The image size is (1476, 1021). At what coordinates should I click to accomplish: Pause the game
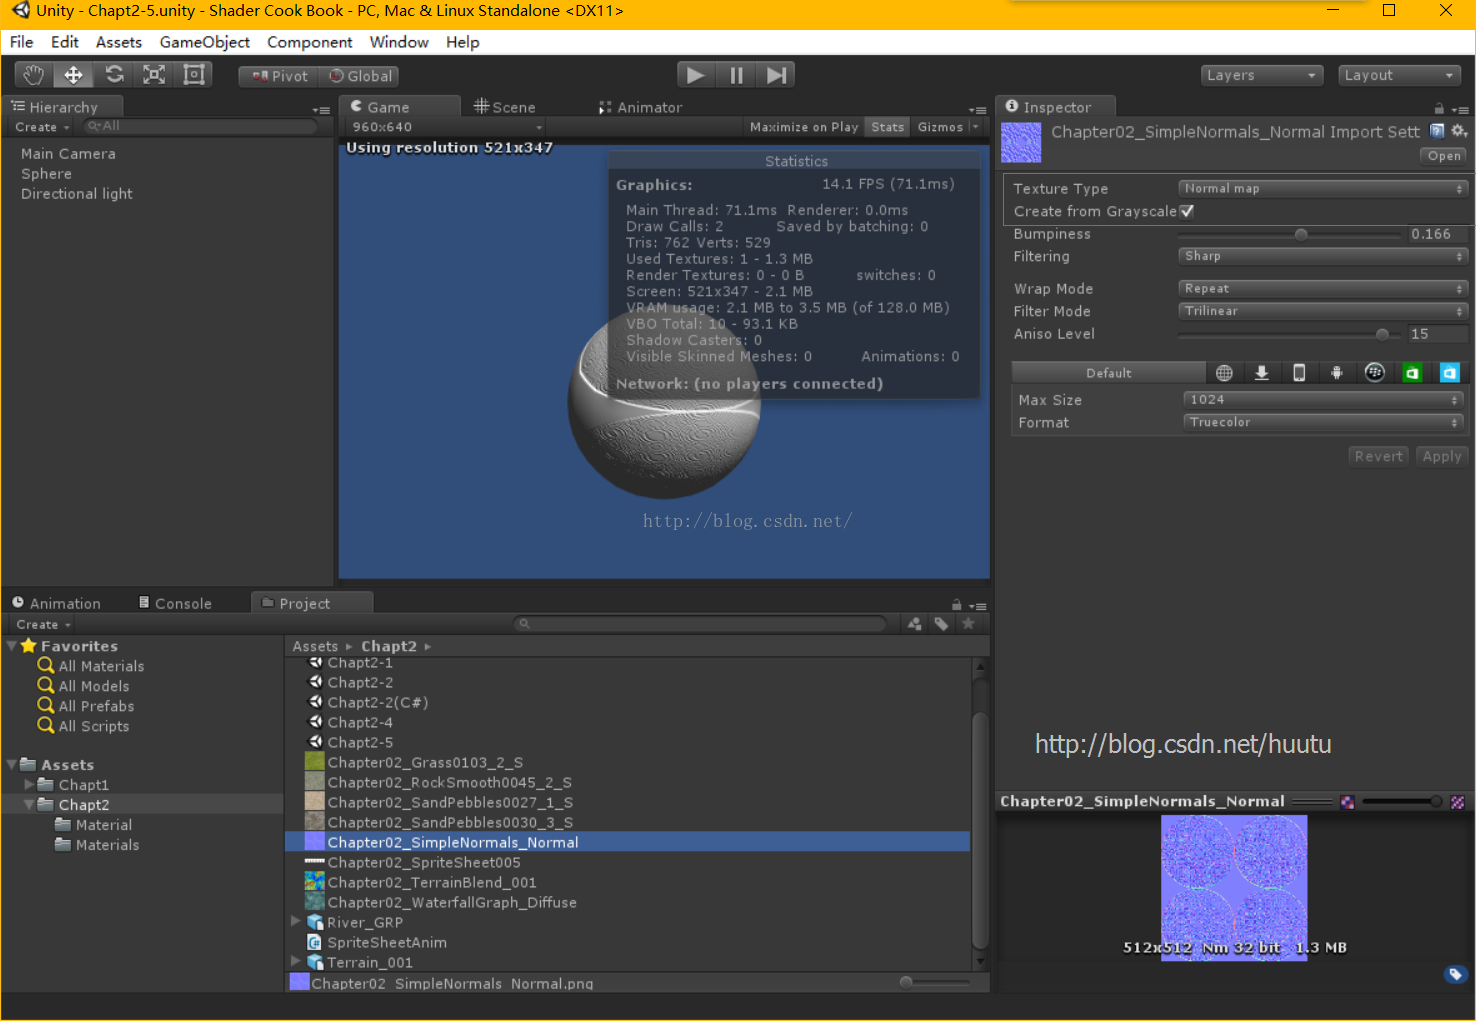coord(736,75)
